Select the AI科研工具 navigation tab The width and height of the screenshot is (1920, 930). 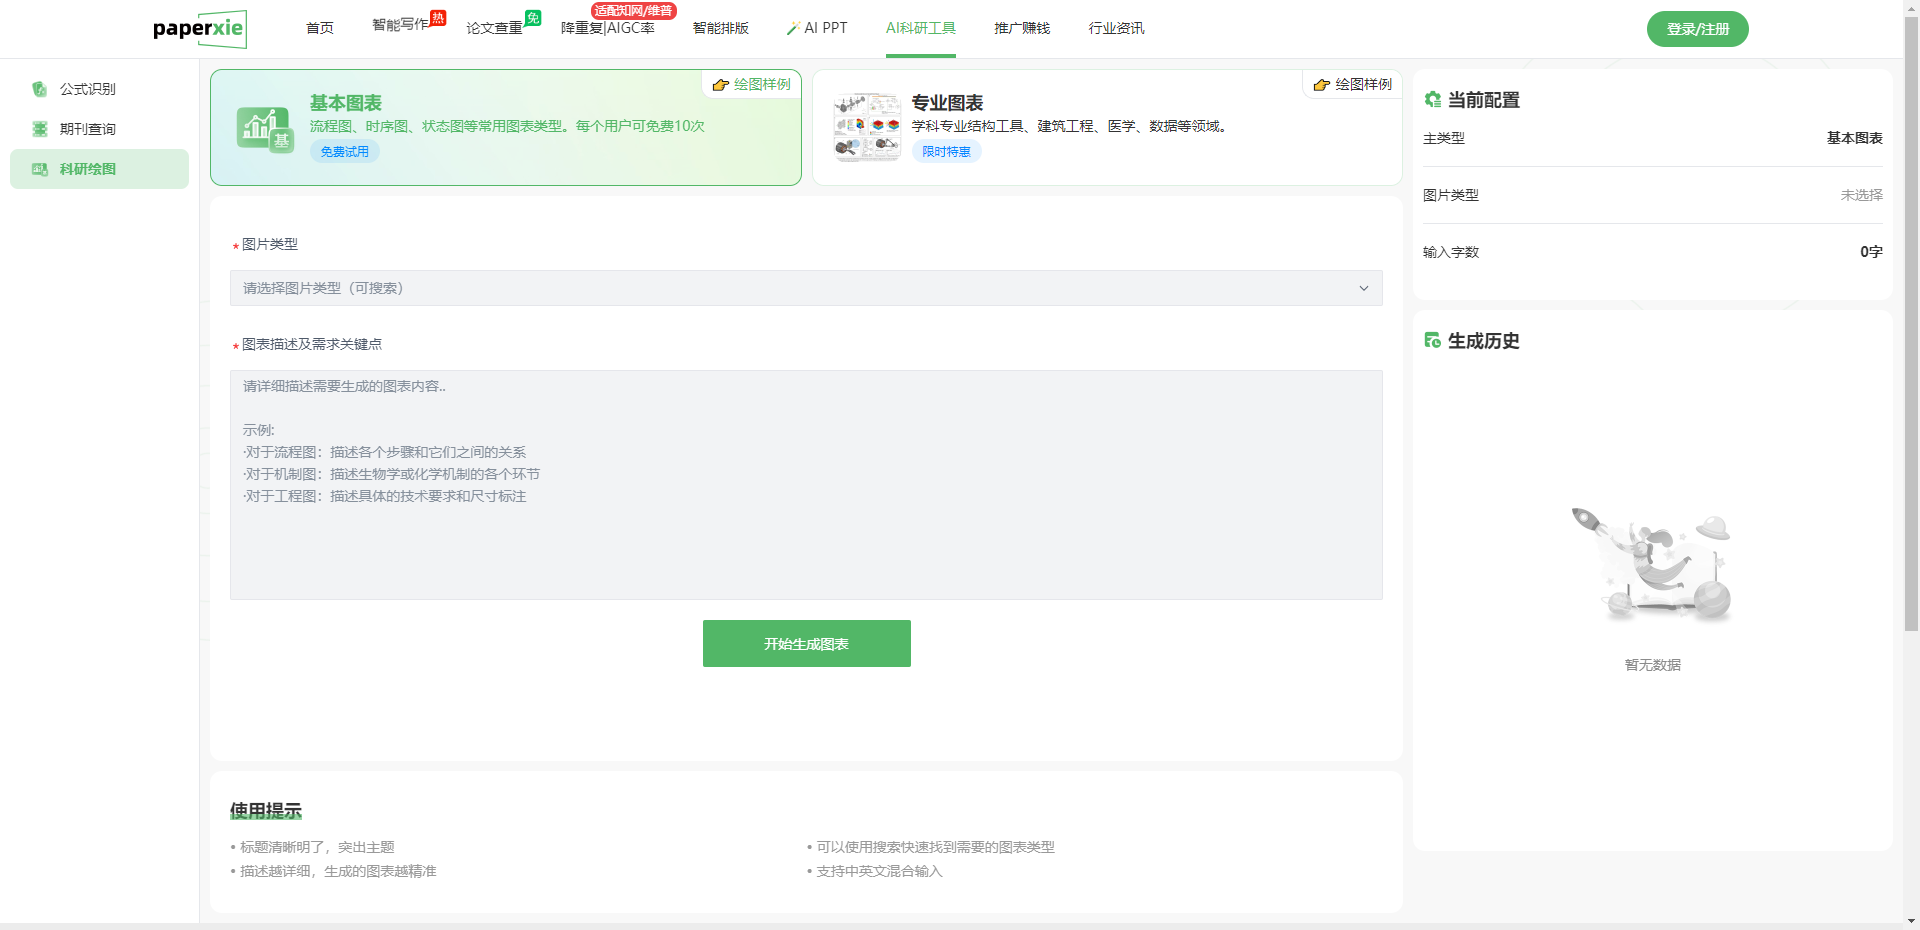(921, 28)
